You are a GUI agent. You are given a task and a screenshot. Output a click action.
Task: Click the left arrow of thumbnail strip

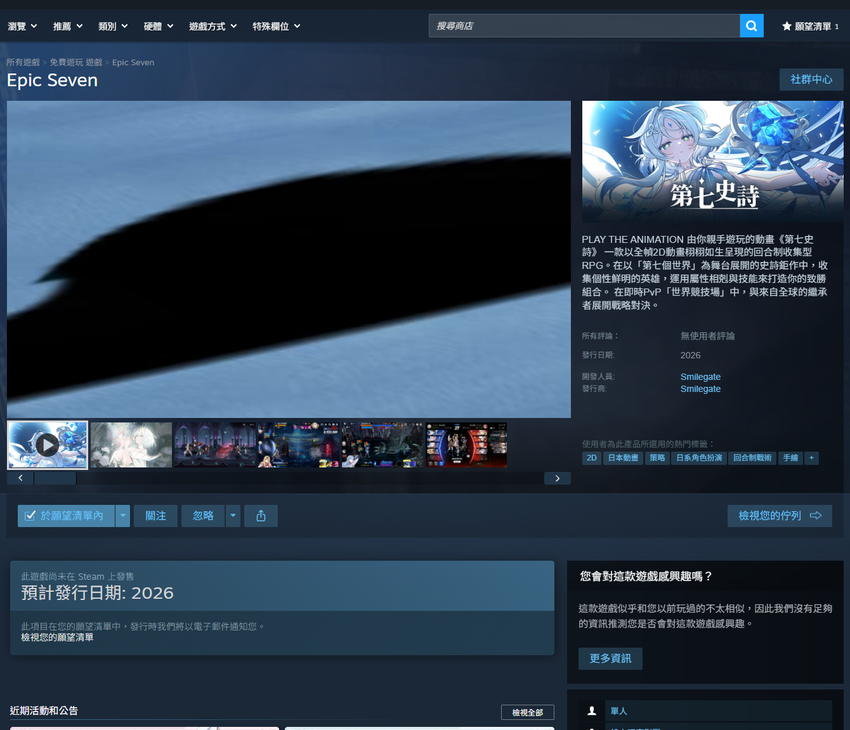[x=21, y=478]
